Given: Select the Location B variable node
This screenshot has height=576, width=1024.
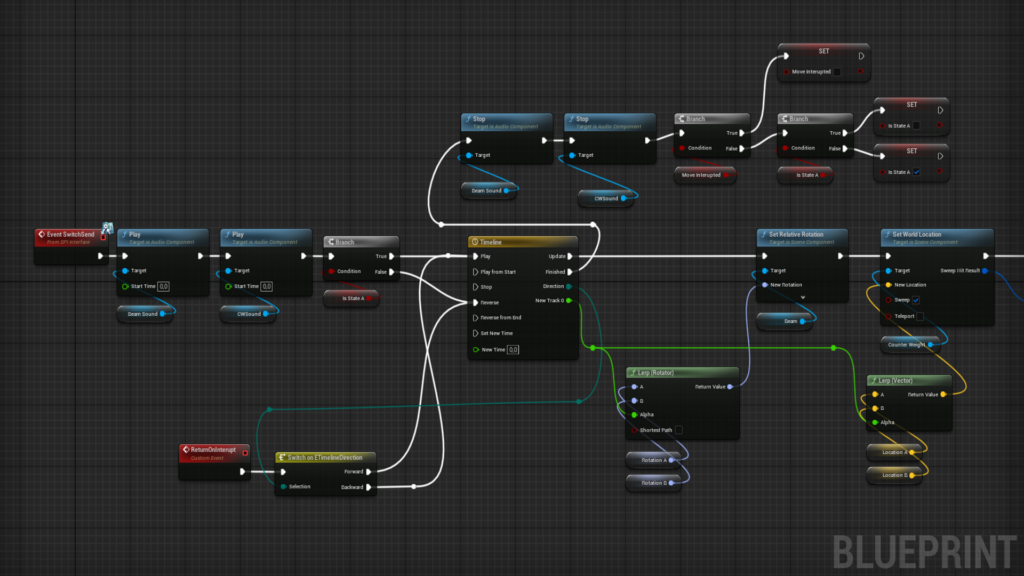Looking at the screenshot, I should 894,475.
